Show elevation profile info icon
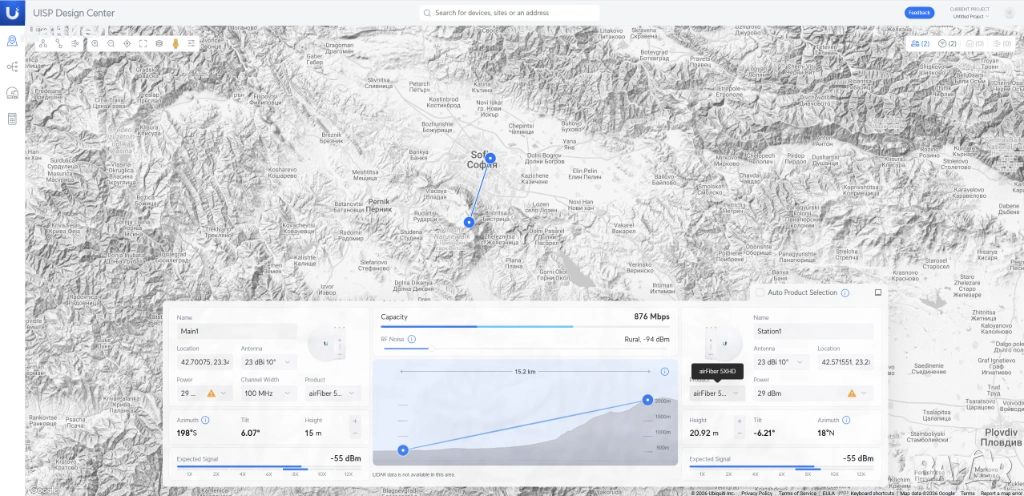 664,371
